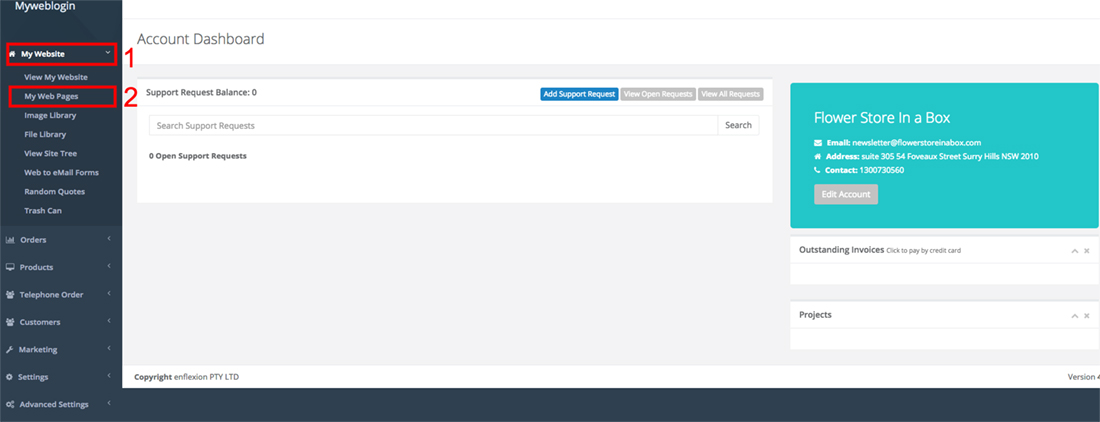Click View Open Requests button

[x=658, y=94]
